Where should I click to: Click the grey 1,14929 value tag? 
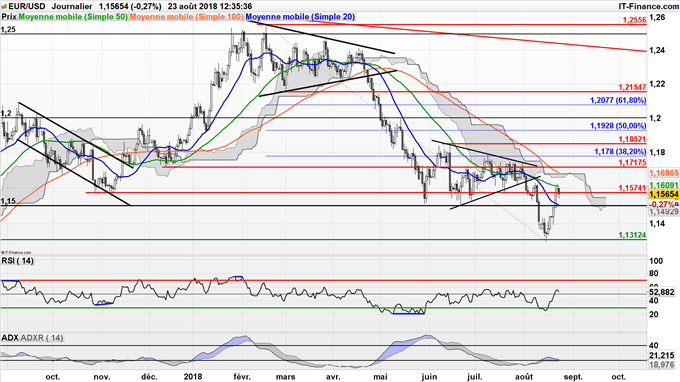click(x=664, y=212)
